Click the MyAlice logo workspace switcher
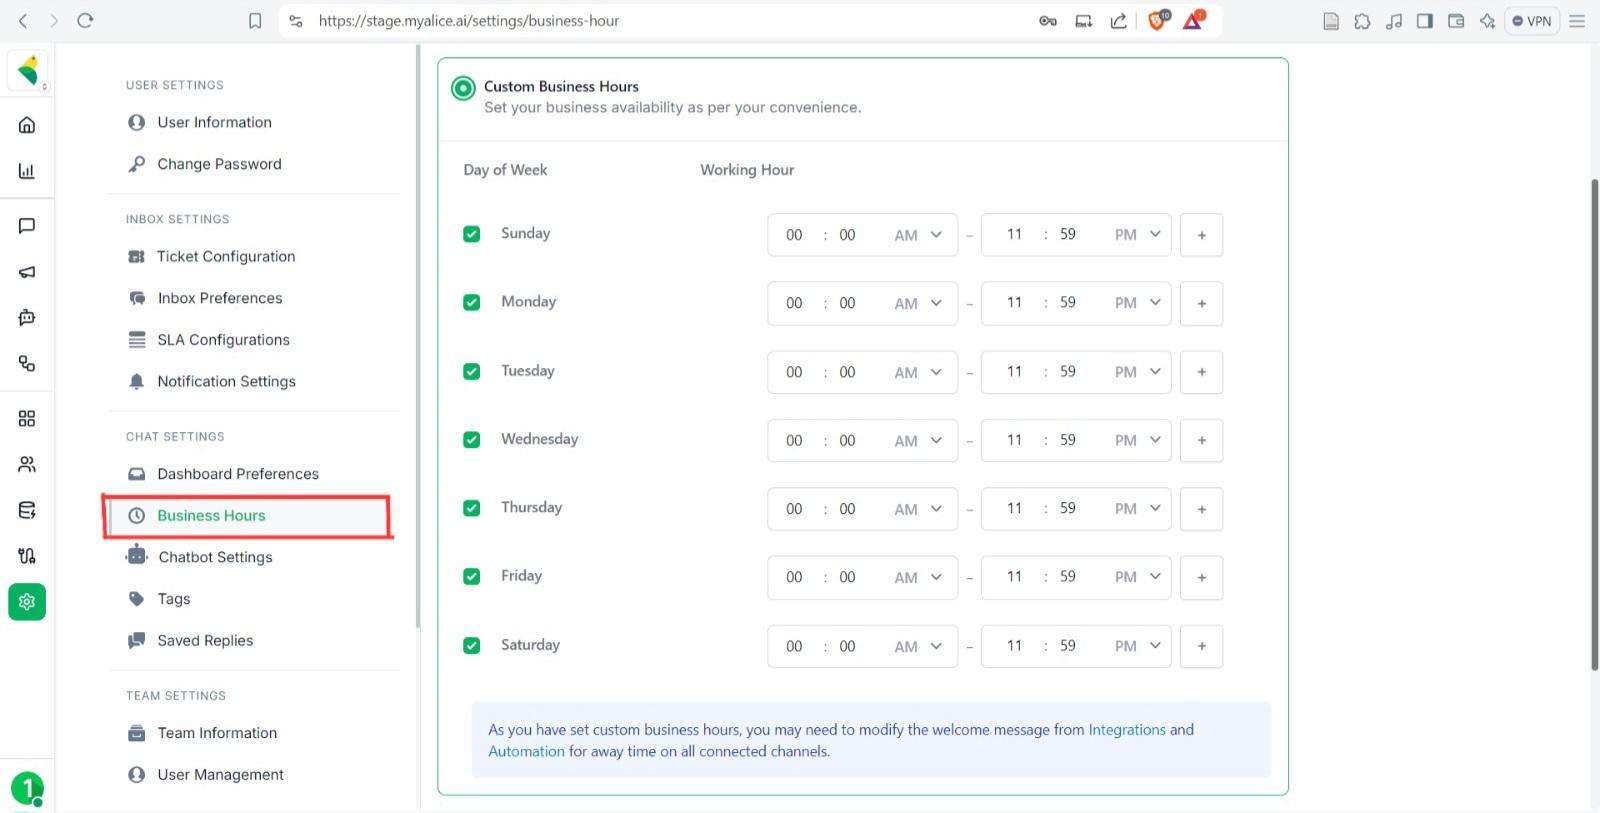 (x=28, y=70)
